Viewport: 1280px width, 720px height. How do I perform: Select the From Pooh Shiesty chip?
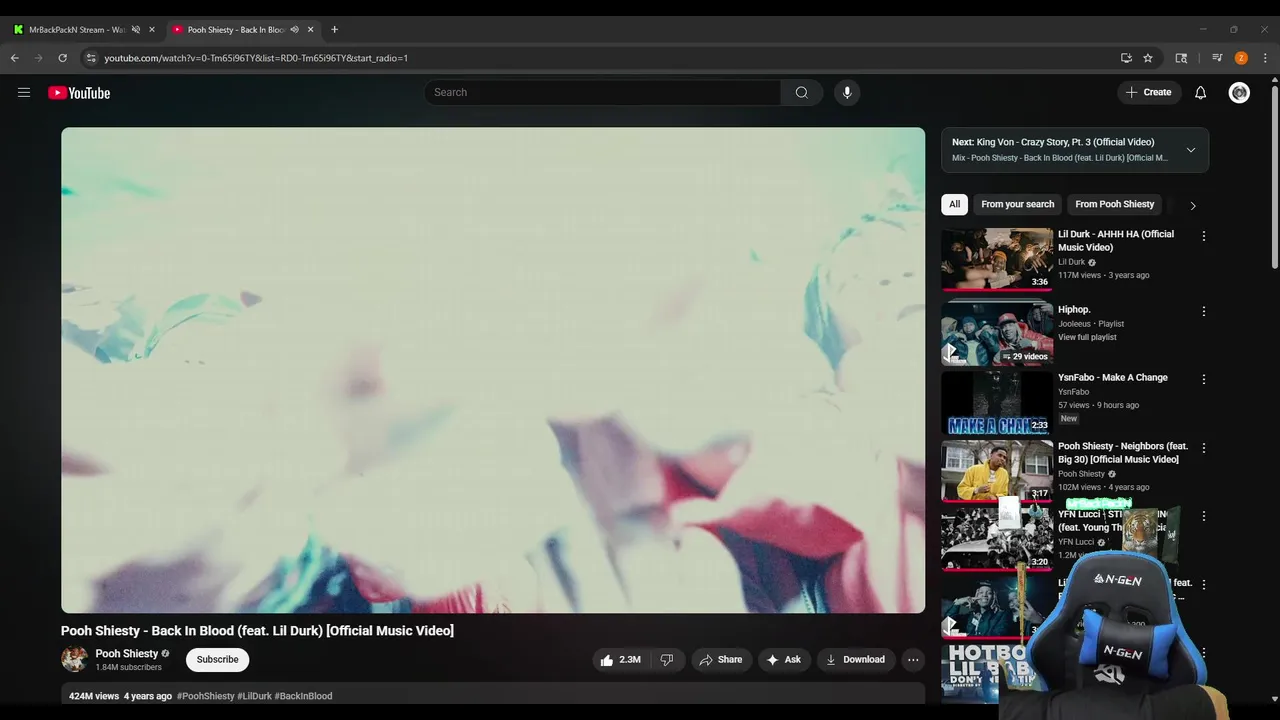[1114, 204]
